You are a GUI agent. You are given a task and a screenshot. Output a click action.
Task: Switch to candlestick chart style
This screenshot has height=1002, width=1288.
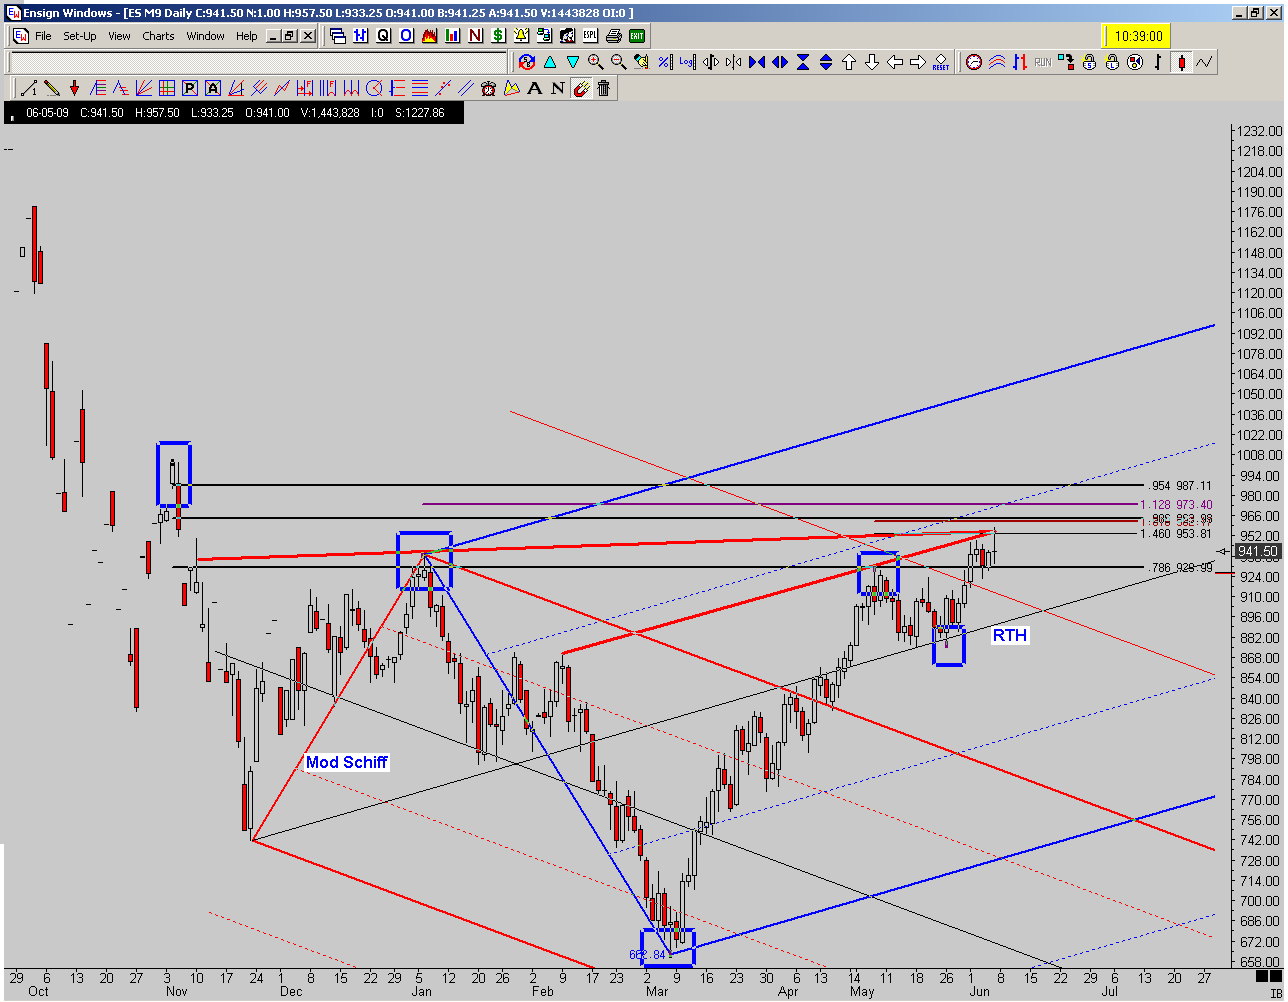coord(1181,62)
